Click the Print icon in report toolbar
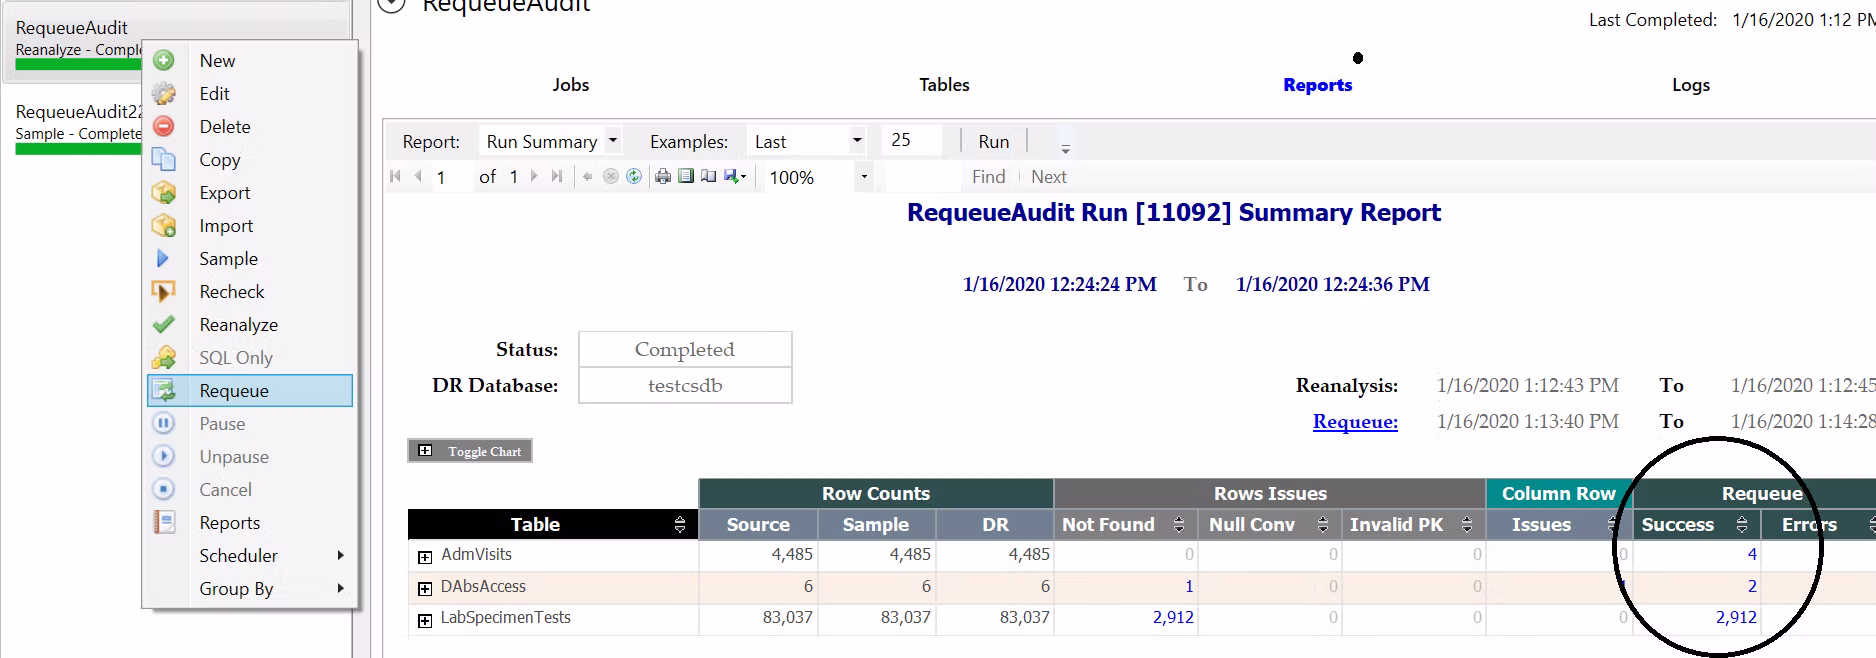The width and height of the screenshot is (1876, 658). 662,177
